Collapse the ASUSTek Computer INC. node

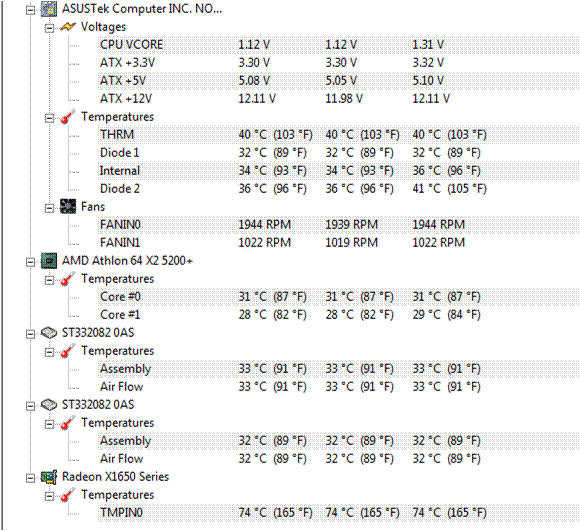point(30,10)
